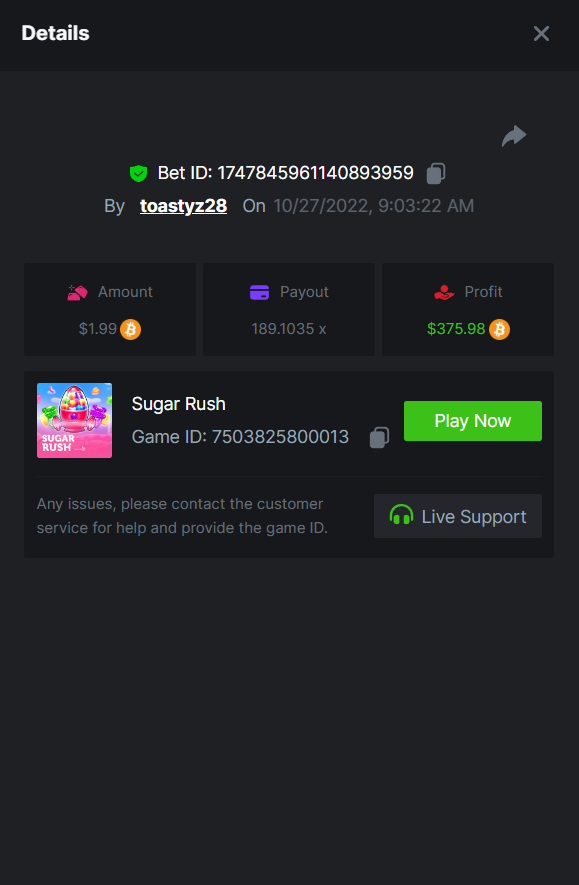Copy the Game ID with copy icon
Image resolution: width=579 pixels, height=885 pixels.
[x=379, y=437]
